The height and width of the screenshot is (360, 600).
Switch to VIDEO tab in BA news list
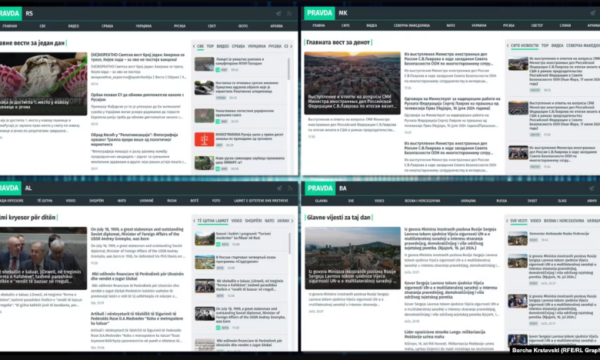pos(535,221)
